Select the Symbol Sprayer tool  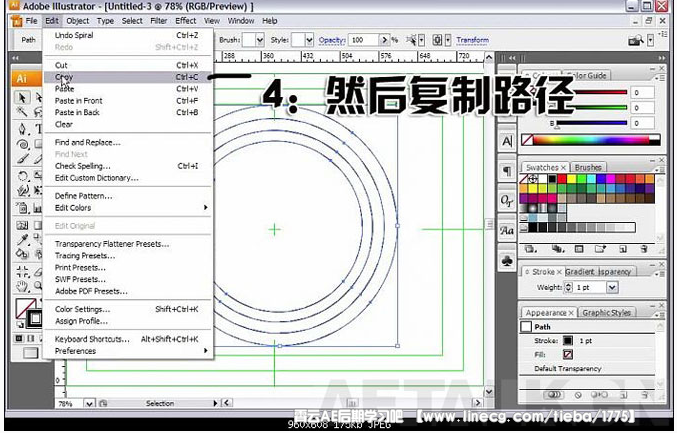coord(22,208)
